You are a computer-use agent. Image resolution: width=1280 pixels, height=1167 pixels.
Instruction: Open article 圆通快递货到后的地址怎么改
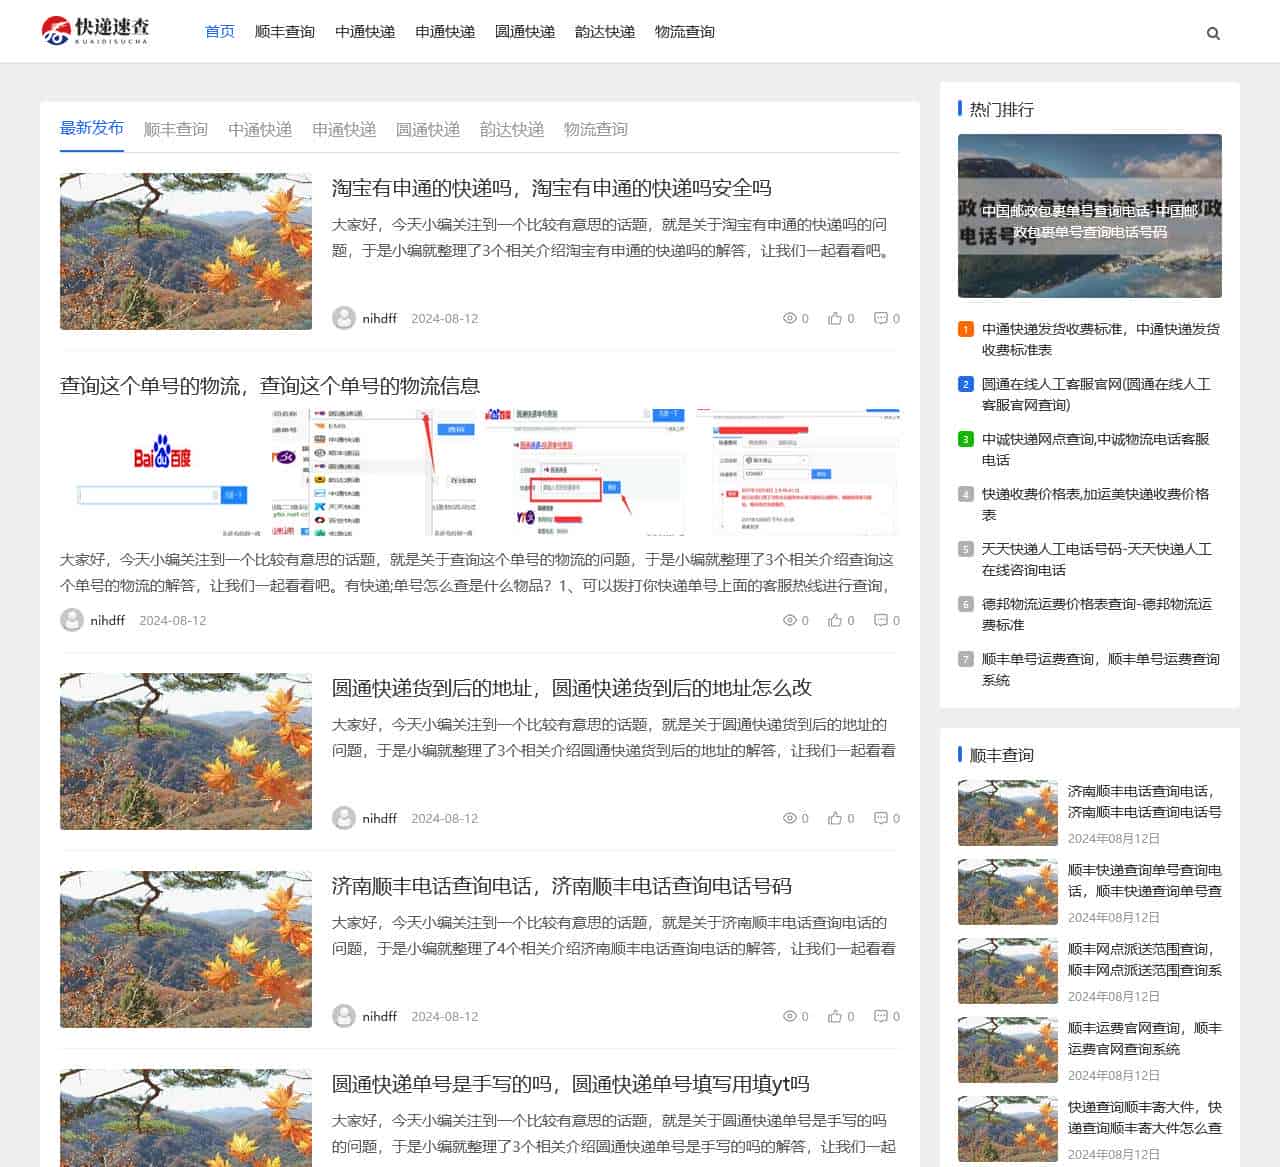click(572, 688)
